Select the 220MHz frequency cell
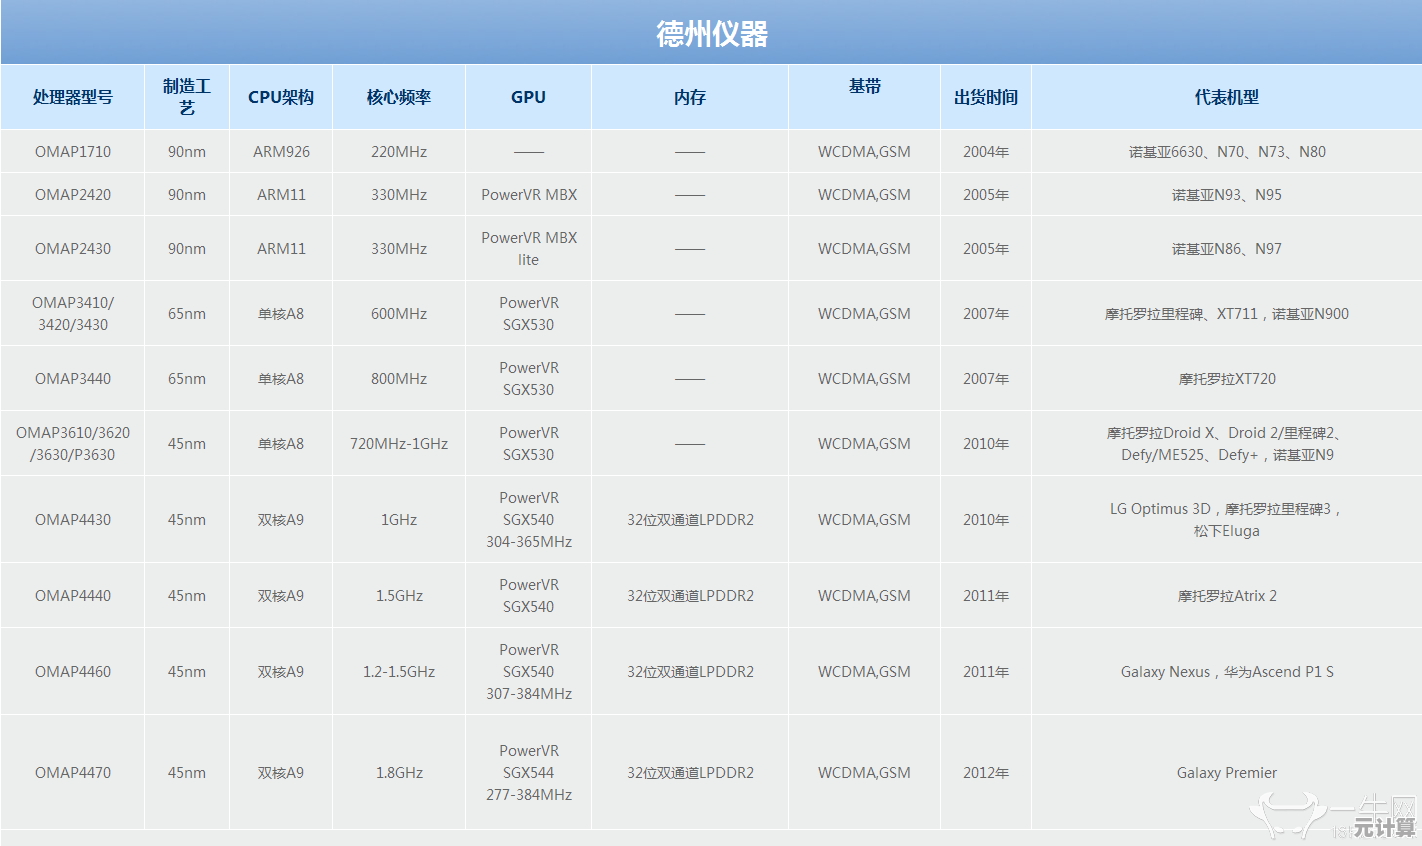The height and width of the screenshot is (846, 1422). [x=399, y=152]
